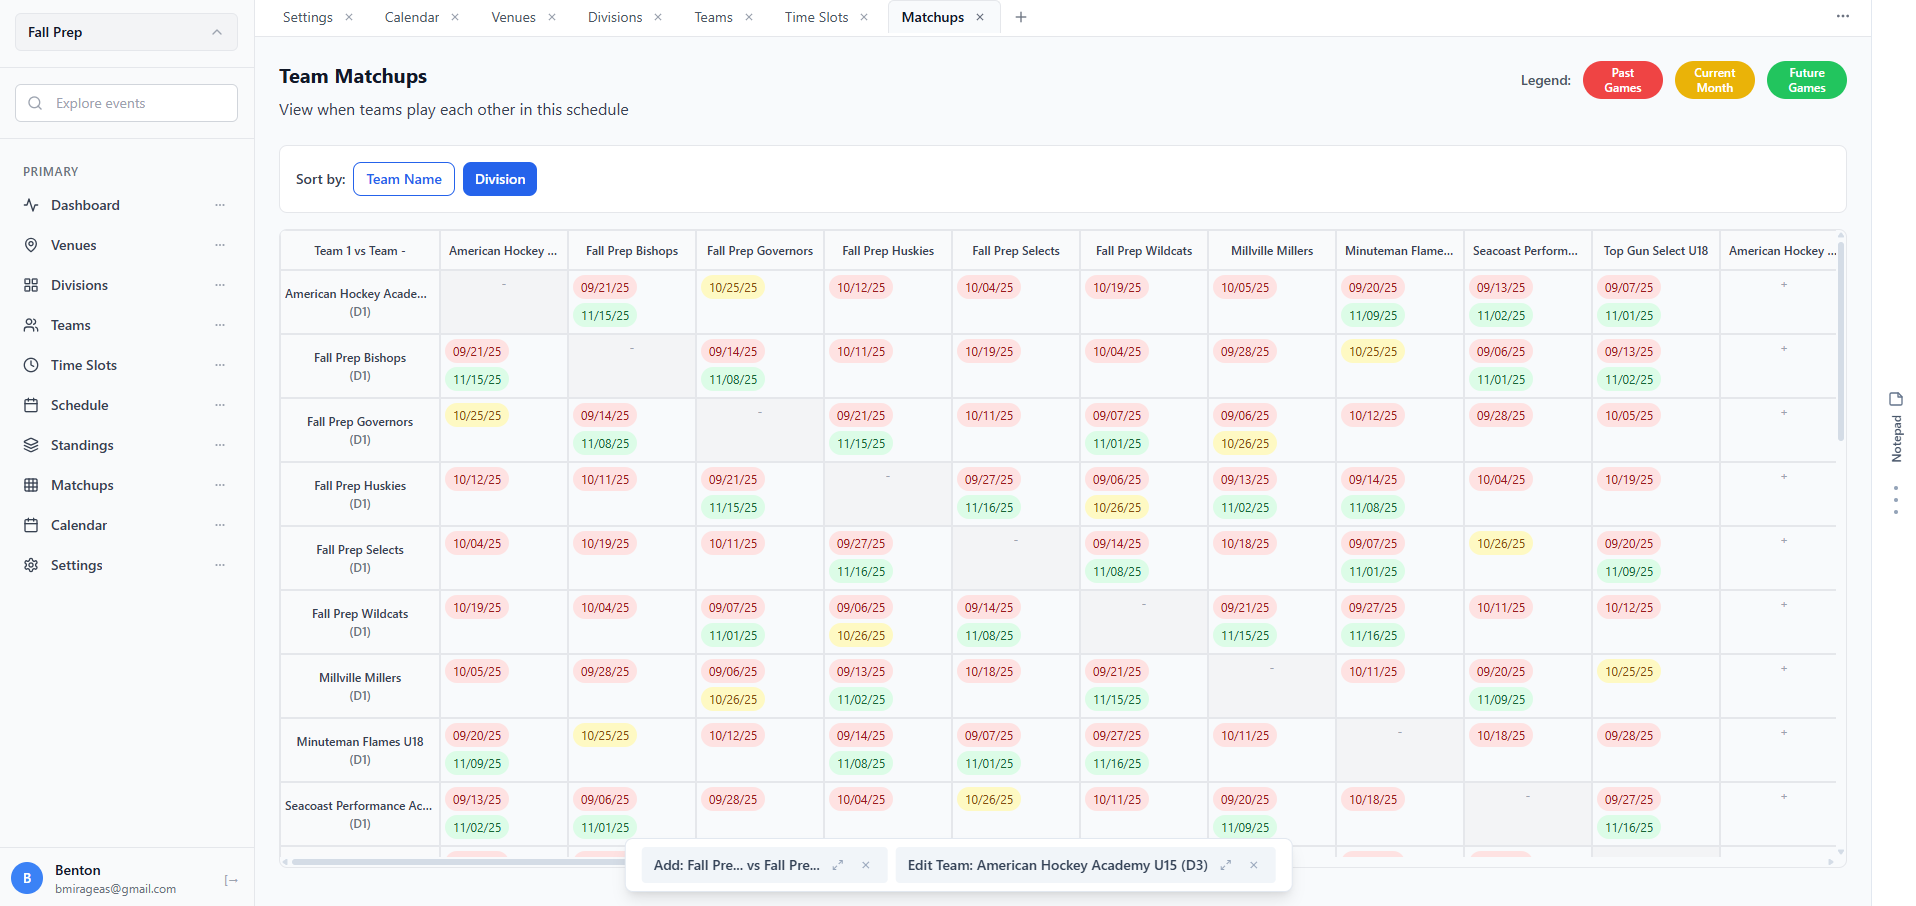Toggle the Past Games legend filter
This screenshot has width=1916, height=906.
point(1621,80)
